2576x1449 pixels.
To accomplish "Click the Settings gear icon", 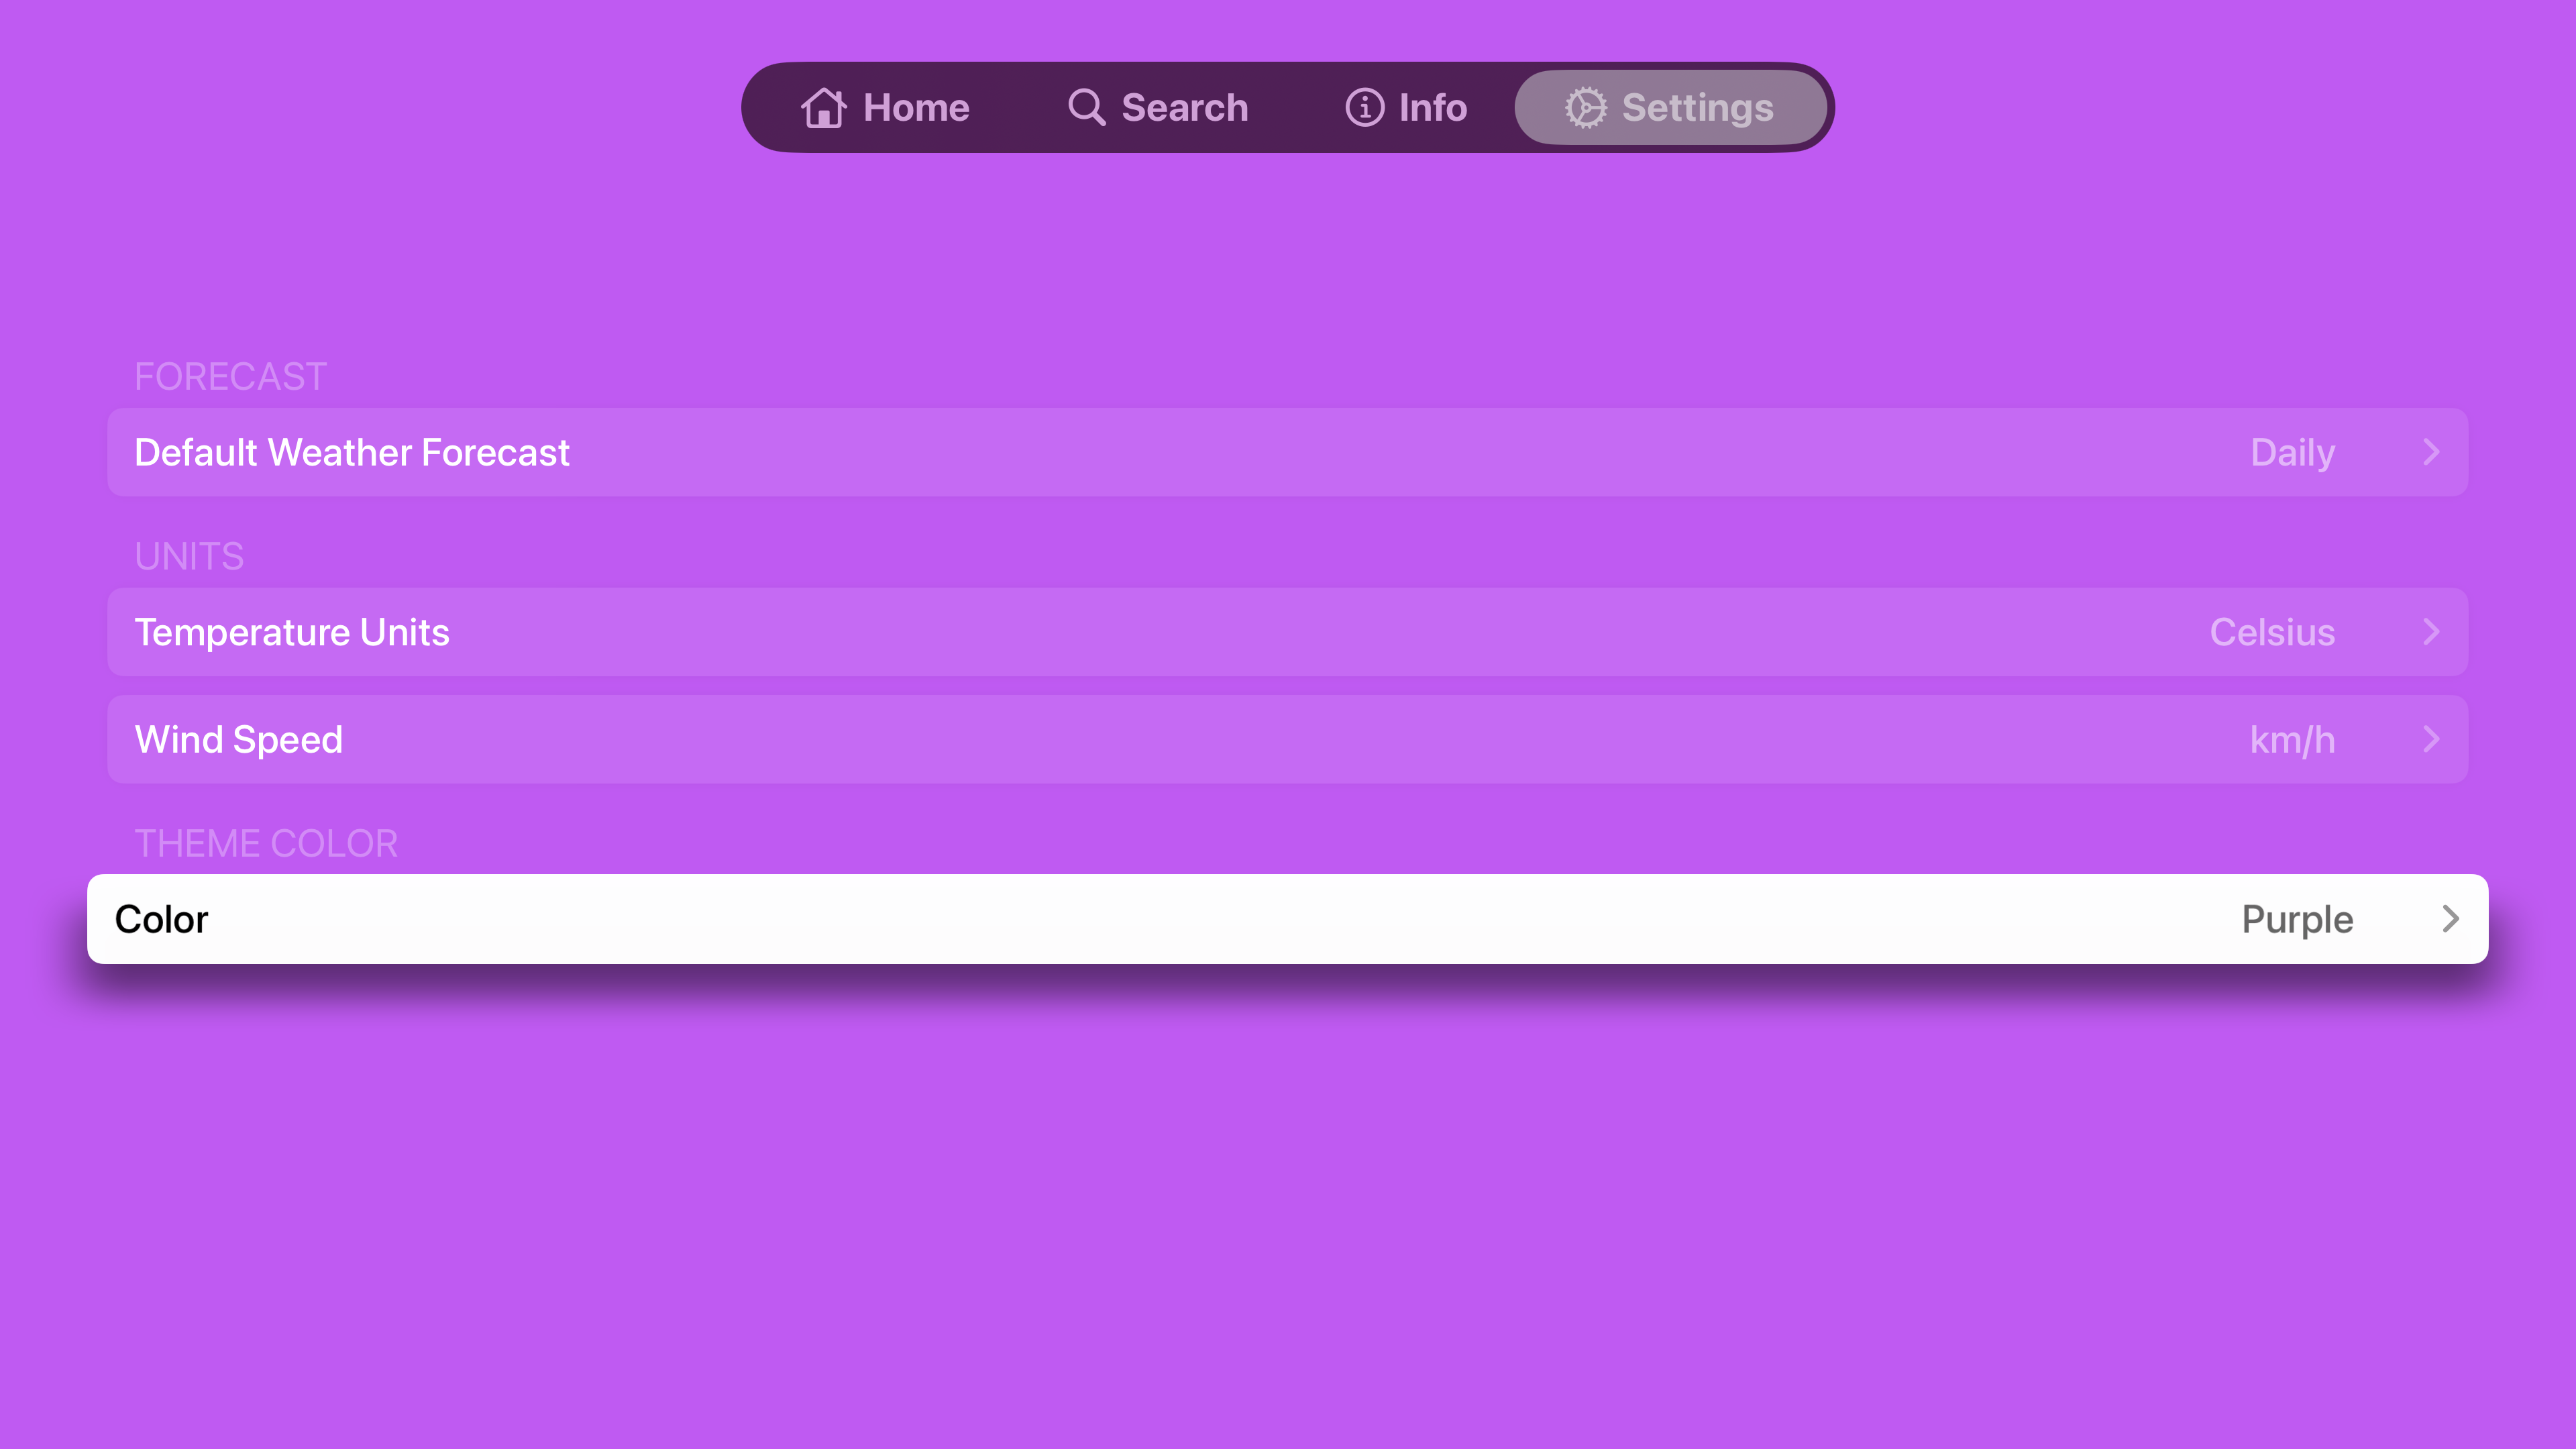I will pos(1586,107).
